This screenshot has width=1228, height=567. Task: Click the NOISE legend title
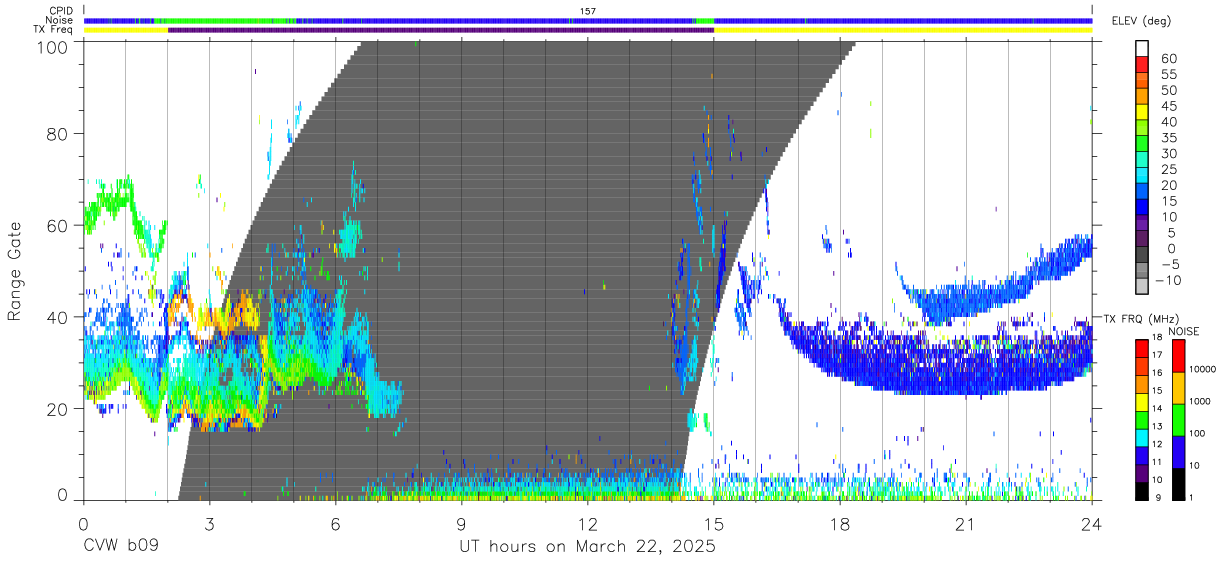tap(1184, 331)
